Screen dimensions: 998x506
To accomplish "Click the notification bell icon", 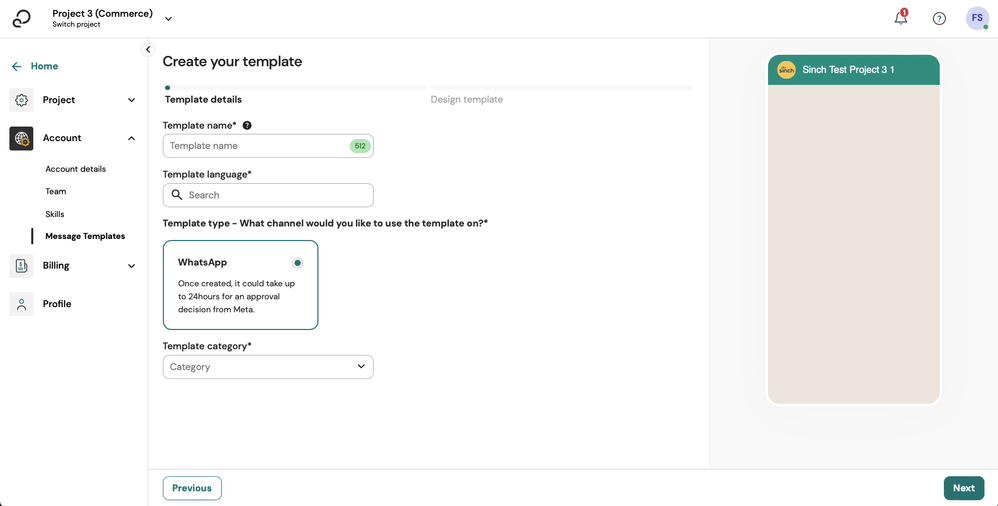I will [x=901, y=18].
